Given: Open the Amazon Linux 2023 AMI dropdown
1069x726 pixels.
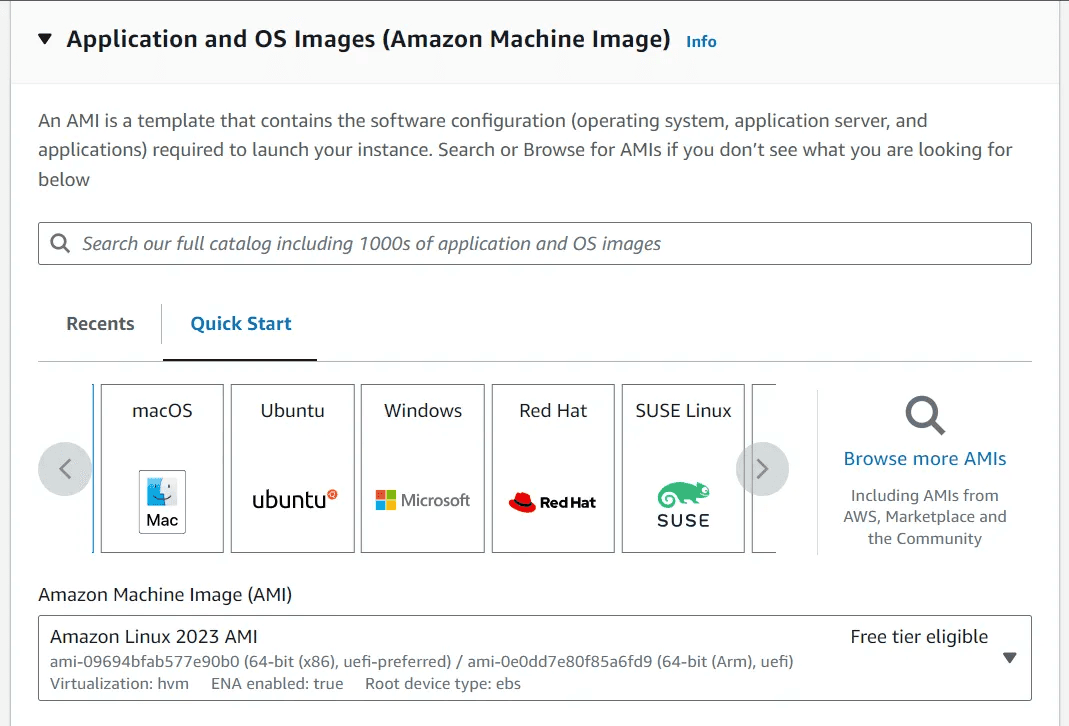Looking at the screenshot, I should coord(534,658).
